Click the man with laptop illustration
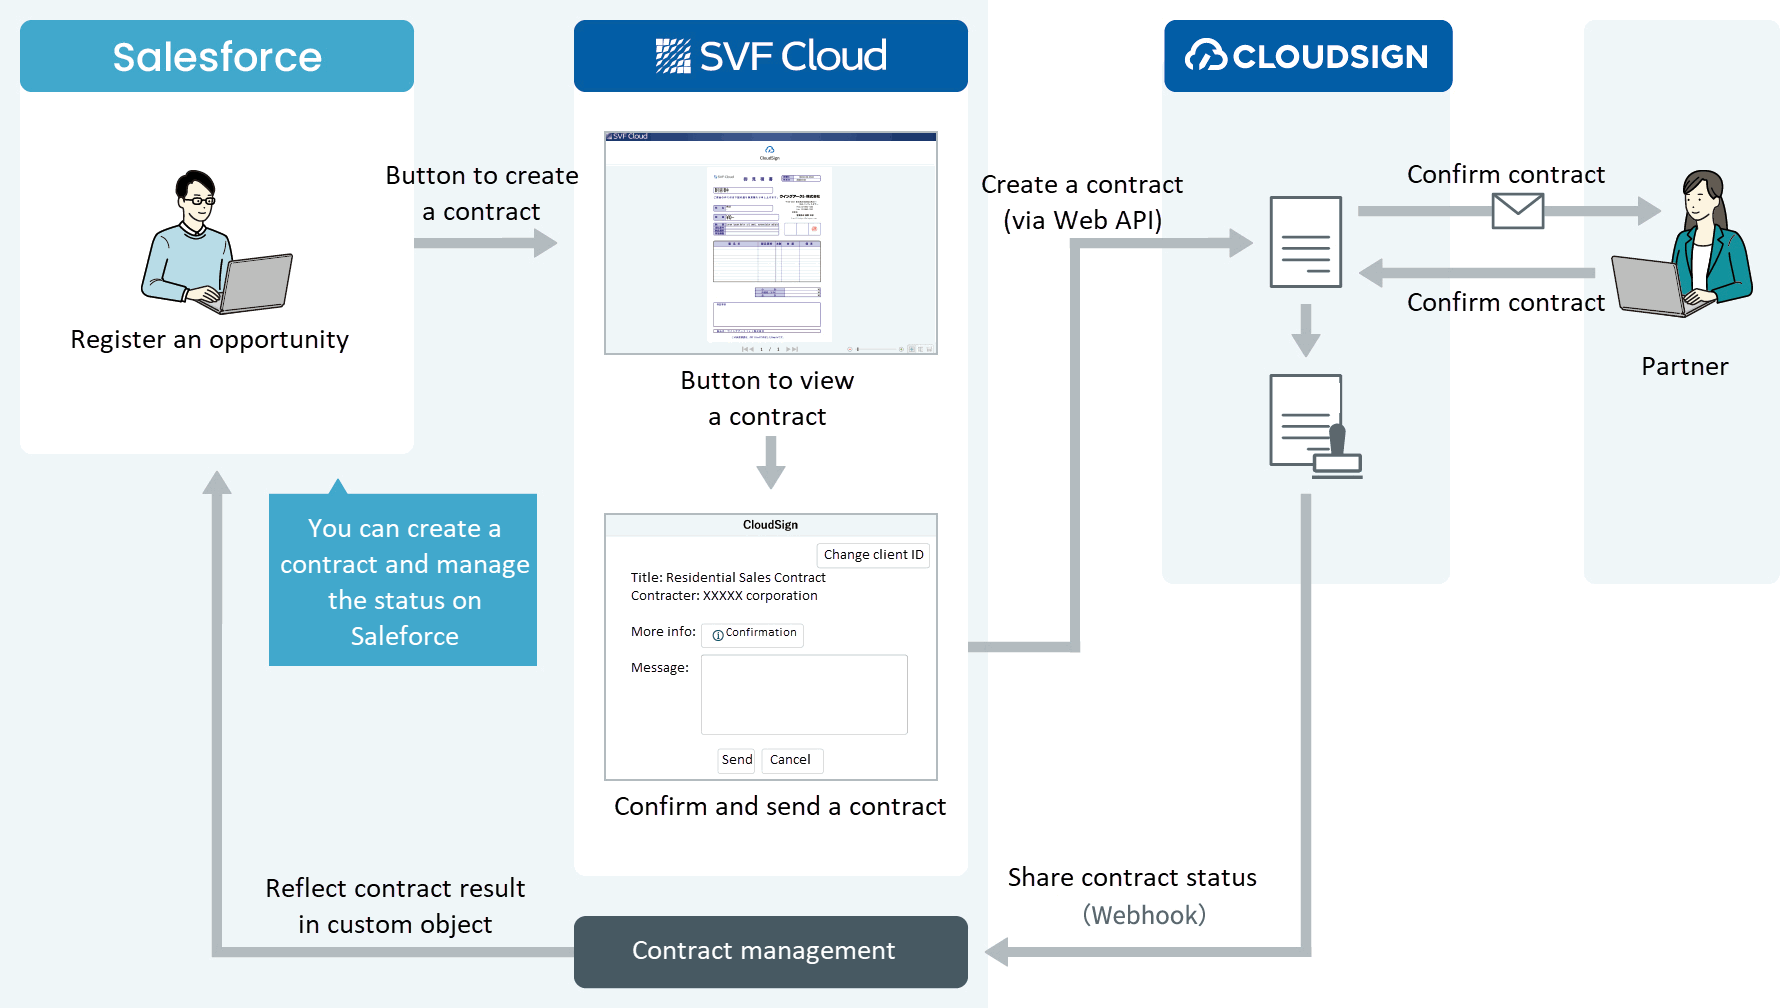 [216, 242]
